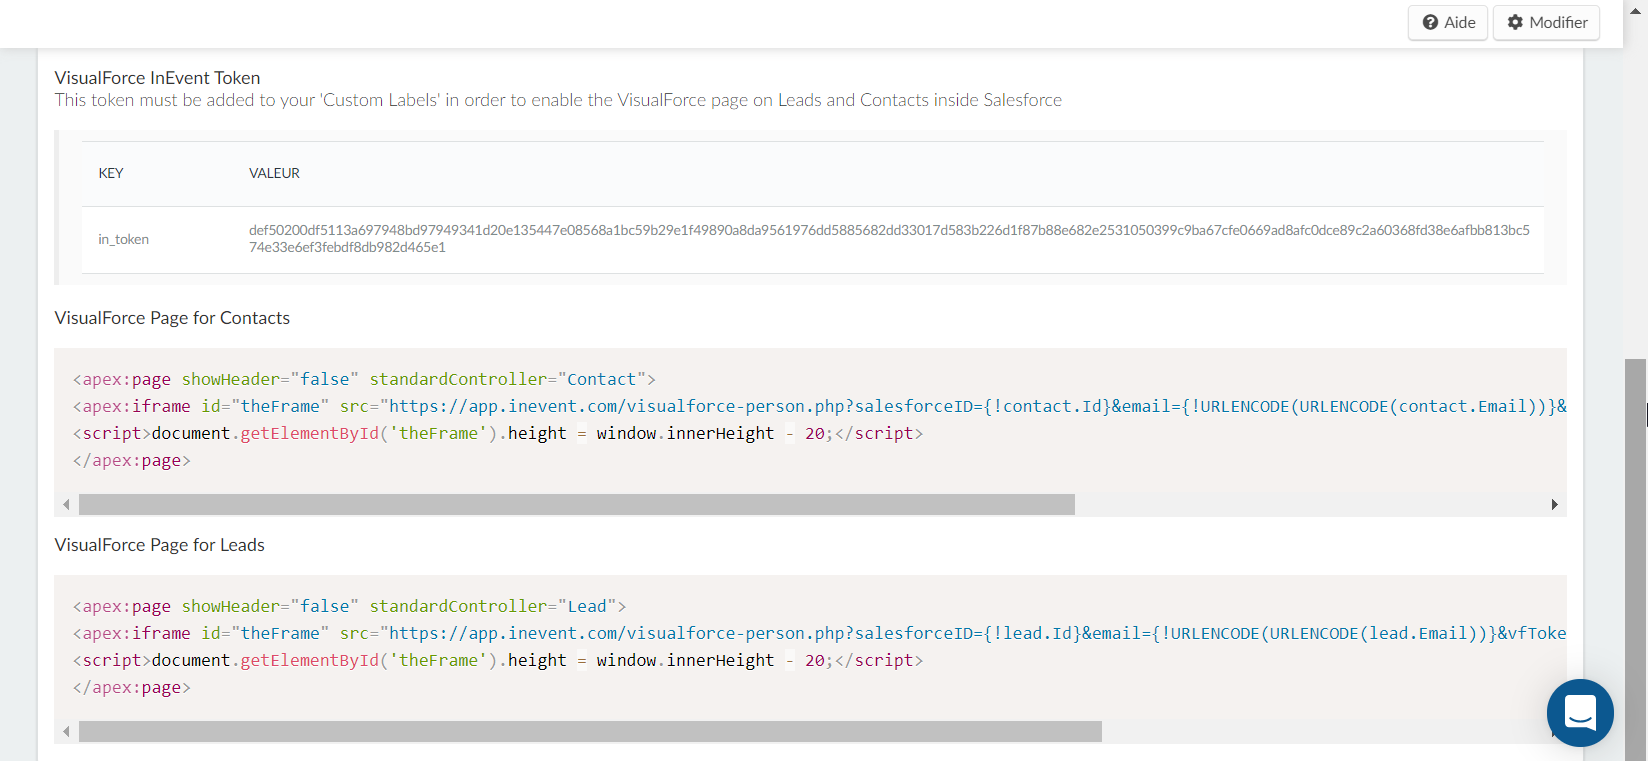Click the Contacts script innerHeight line
The image size is (1648, 761).
click(498, 433)
